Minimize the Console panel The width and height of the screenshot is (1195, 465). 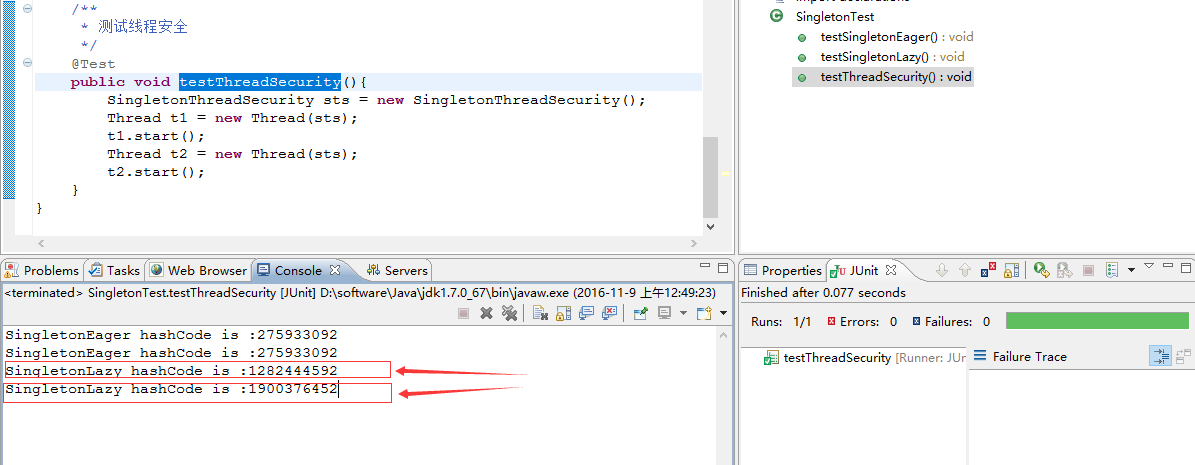705,266
